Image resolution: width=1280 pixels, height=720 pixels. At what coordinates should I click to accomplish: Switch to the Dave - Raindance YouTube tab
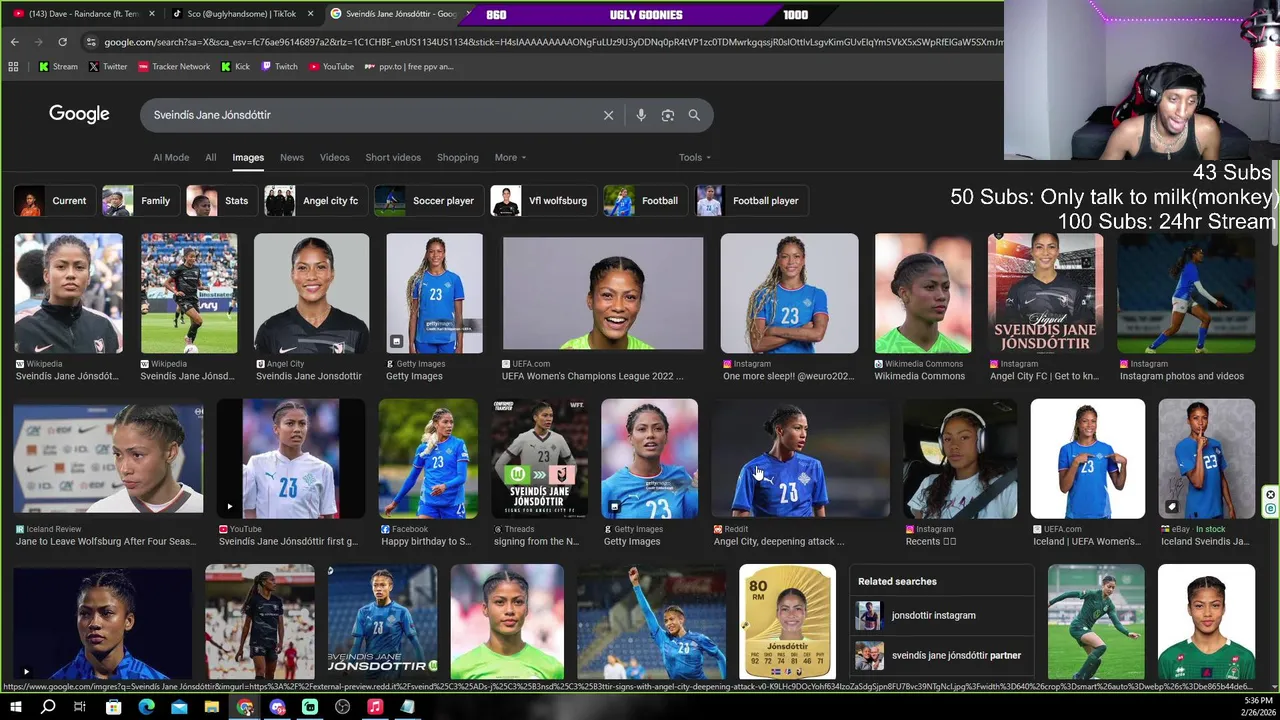(x=84, y=14)
